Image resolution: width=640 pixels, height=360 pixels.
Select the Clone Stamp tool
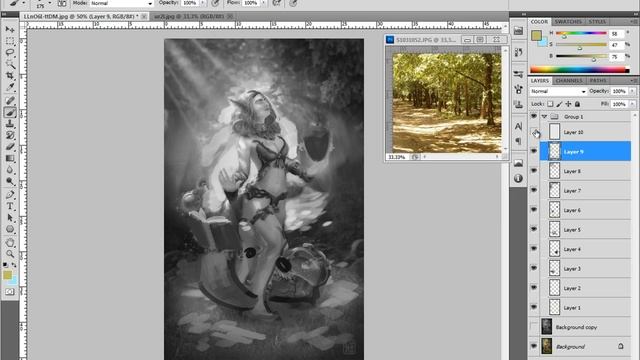(x=10, y=124)
